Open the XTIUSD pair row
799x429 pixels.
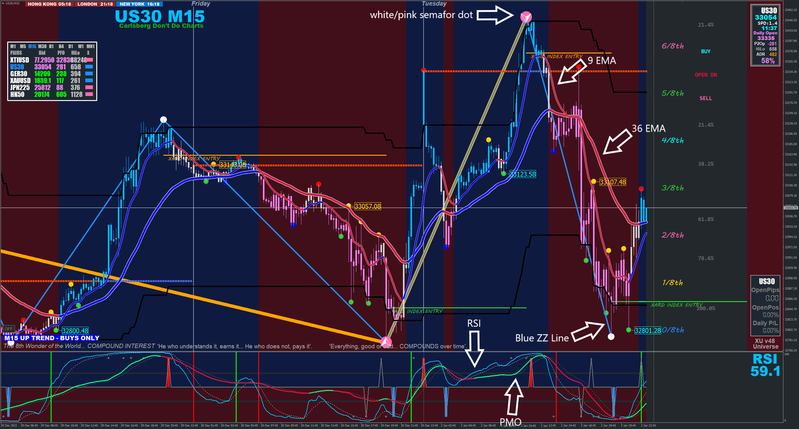tap(51, 60)
